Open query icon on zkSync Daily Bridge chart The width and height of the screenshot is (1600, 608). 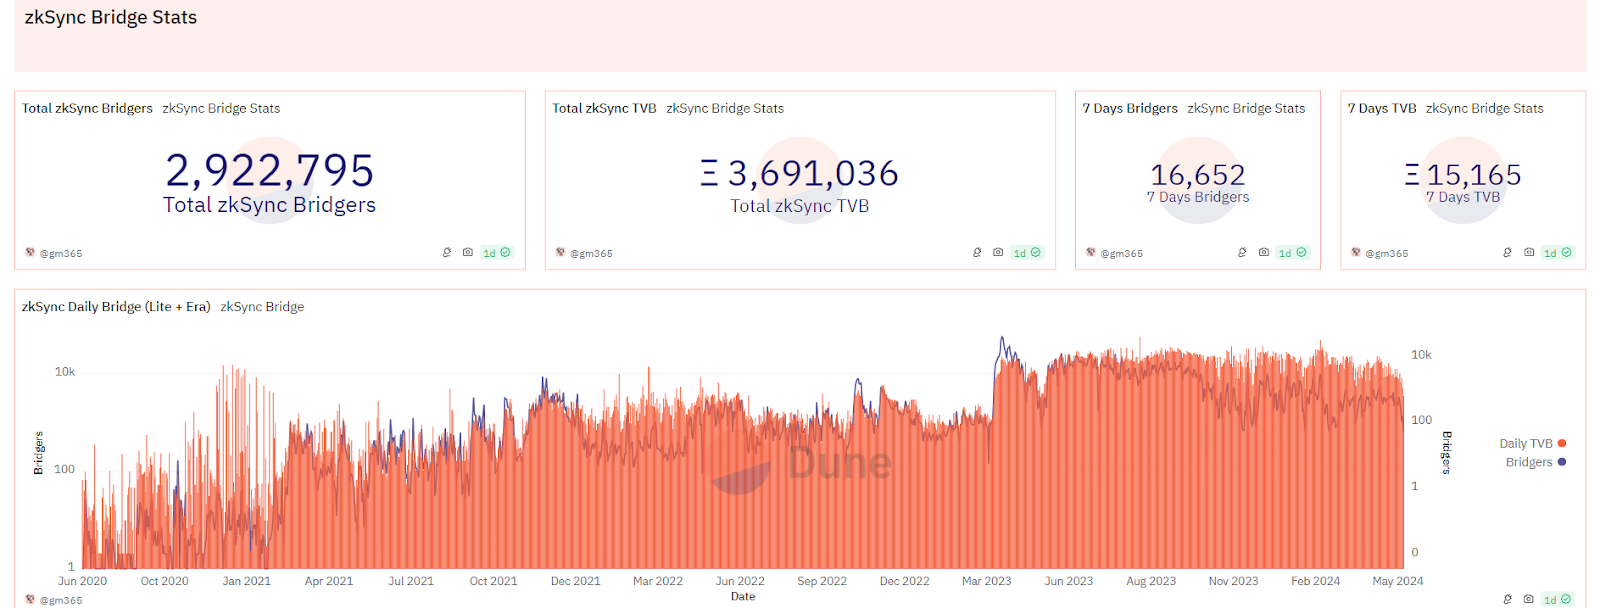[x=1507, y=600]
